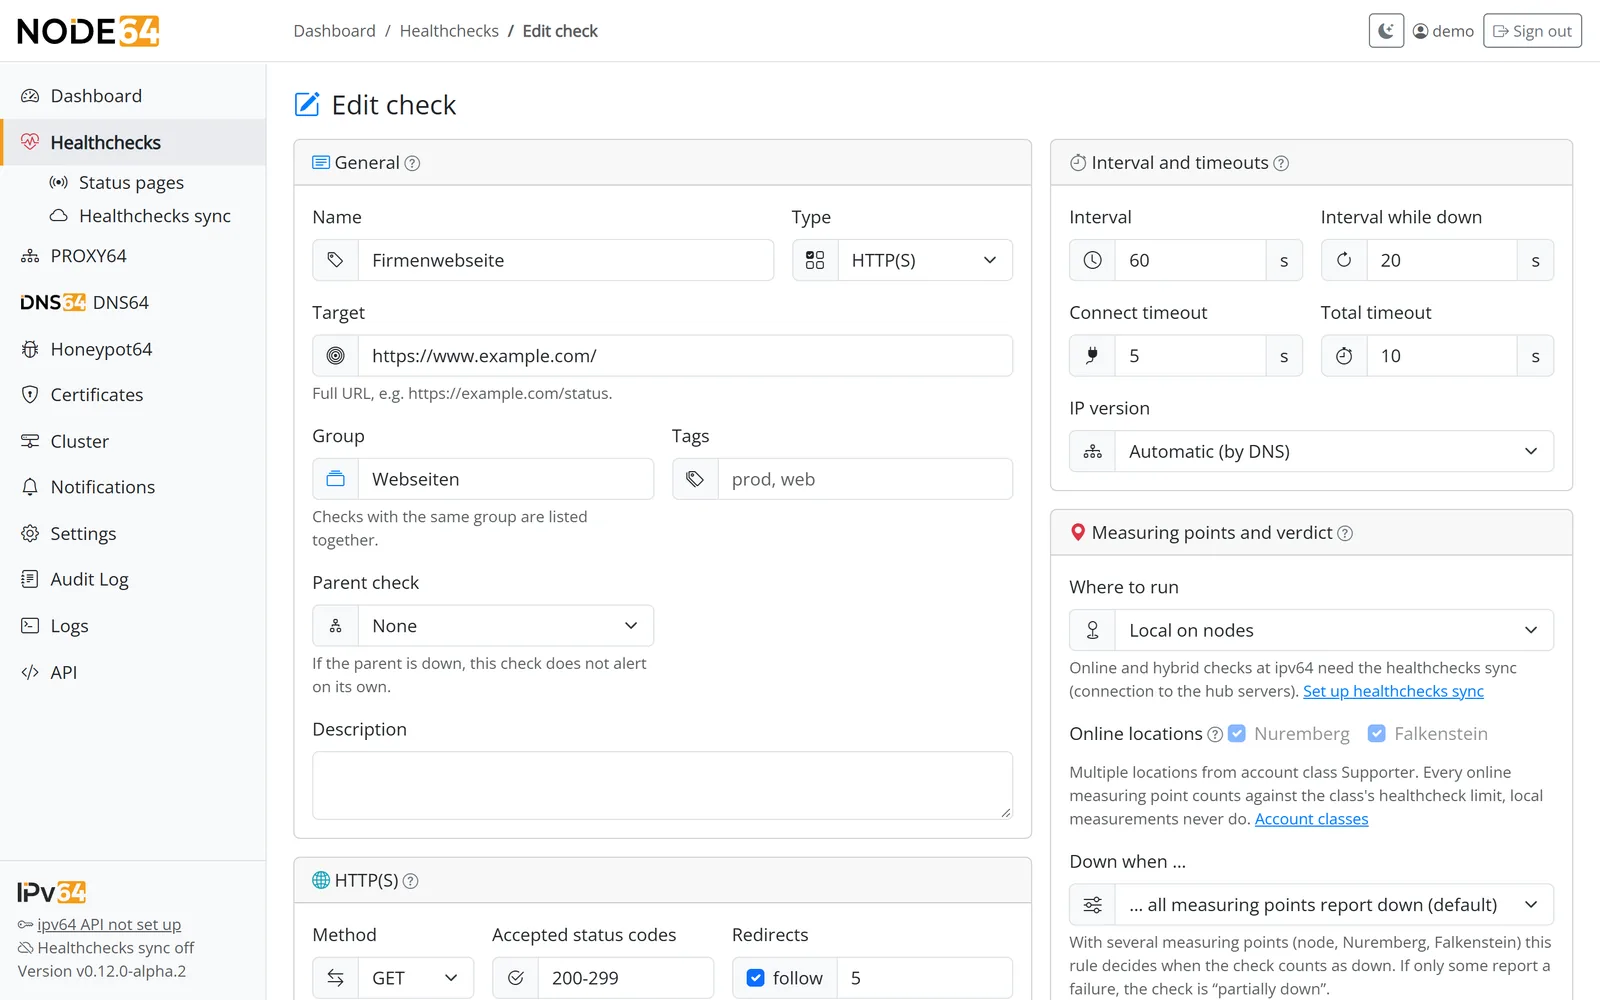The image size is (1600, 1000).
Task: Click HTTP(S) section help icon
Action: click(410, 881)
